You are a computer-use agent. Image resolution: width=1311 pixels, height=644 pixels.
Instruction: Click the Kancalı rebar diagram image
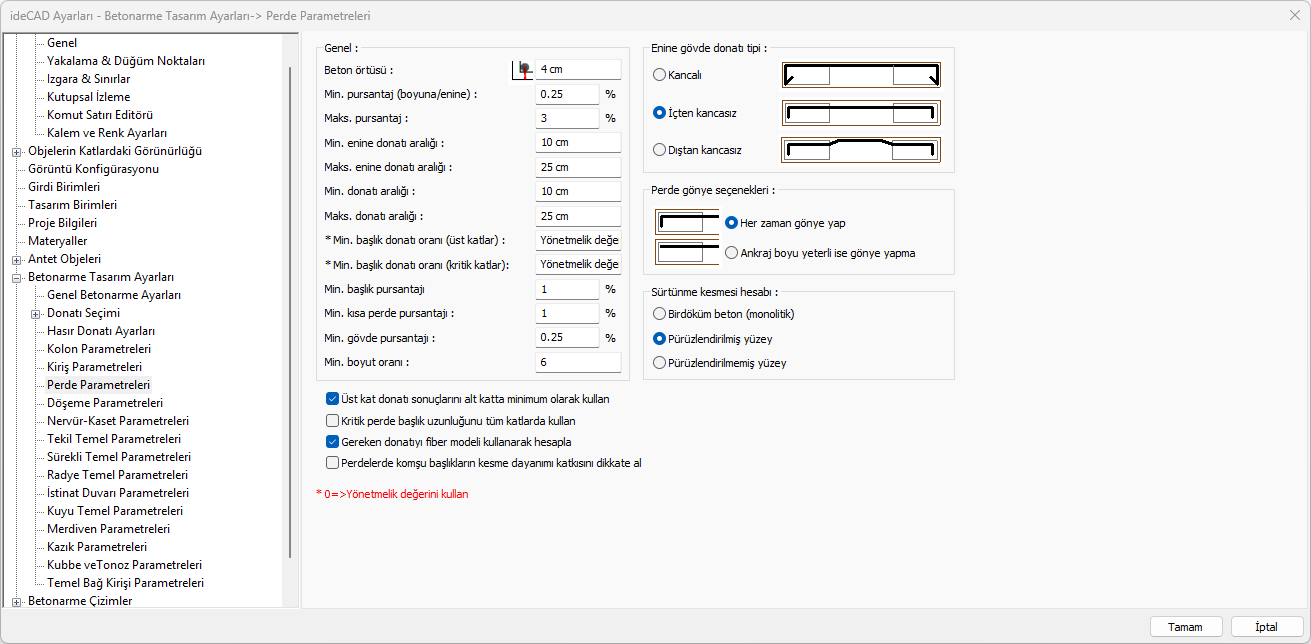(861, 75)
